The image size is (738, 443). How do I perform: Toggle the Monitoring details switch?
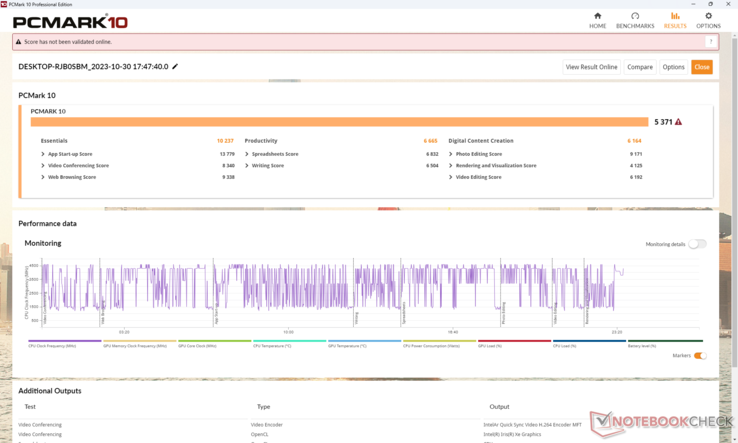click(x=696, y=244)
